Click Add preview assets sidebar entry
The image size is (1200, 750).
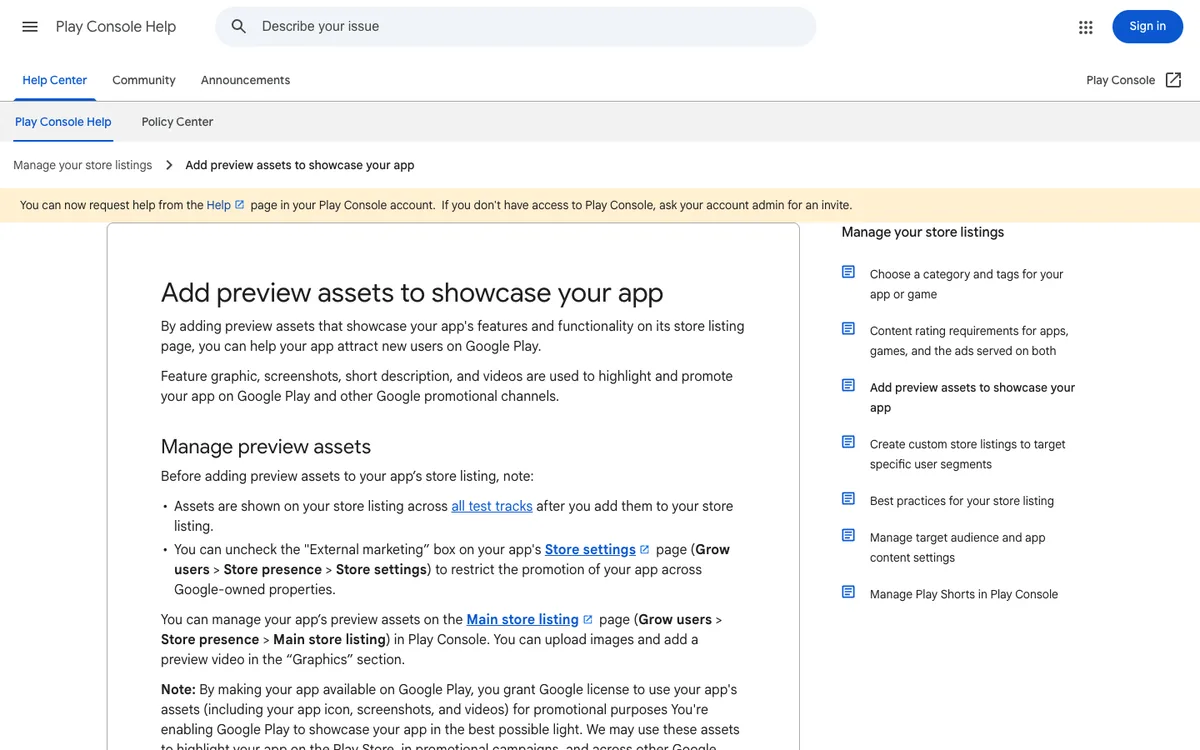972,398
